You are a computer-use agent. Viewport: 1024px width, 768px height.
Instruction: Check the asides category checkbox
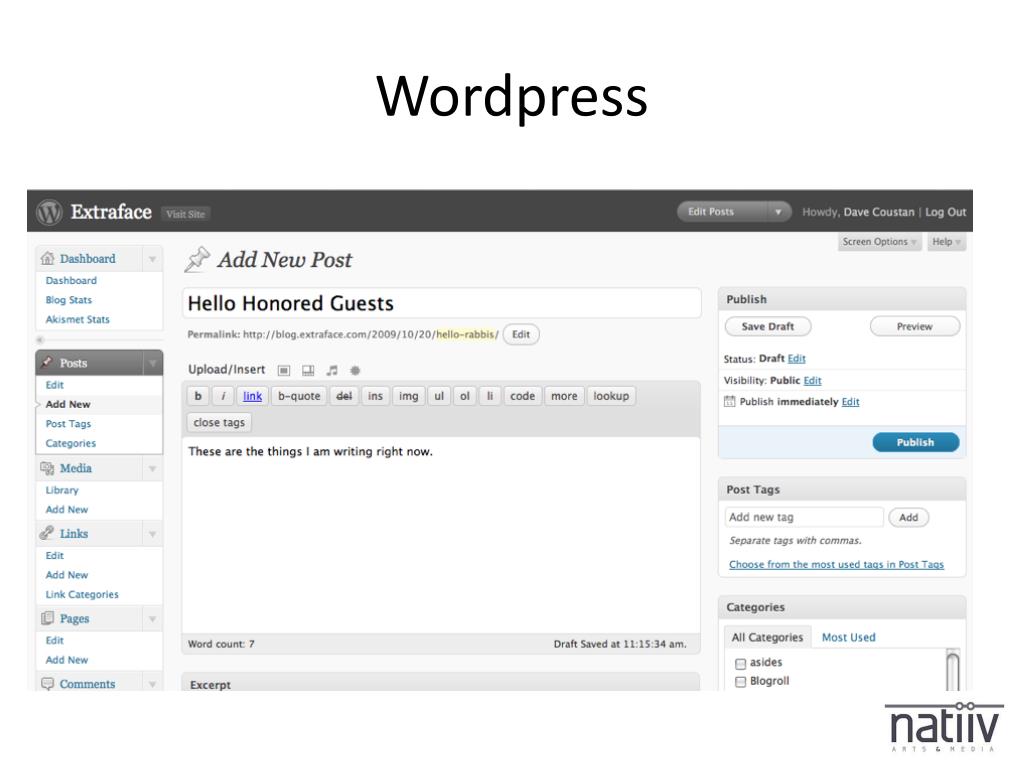pyautogui.click(x=741, y=664)
